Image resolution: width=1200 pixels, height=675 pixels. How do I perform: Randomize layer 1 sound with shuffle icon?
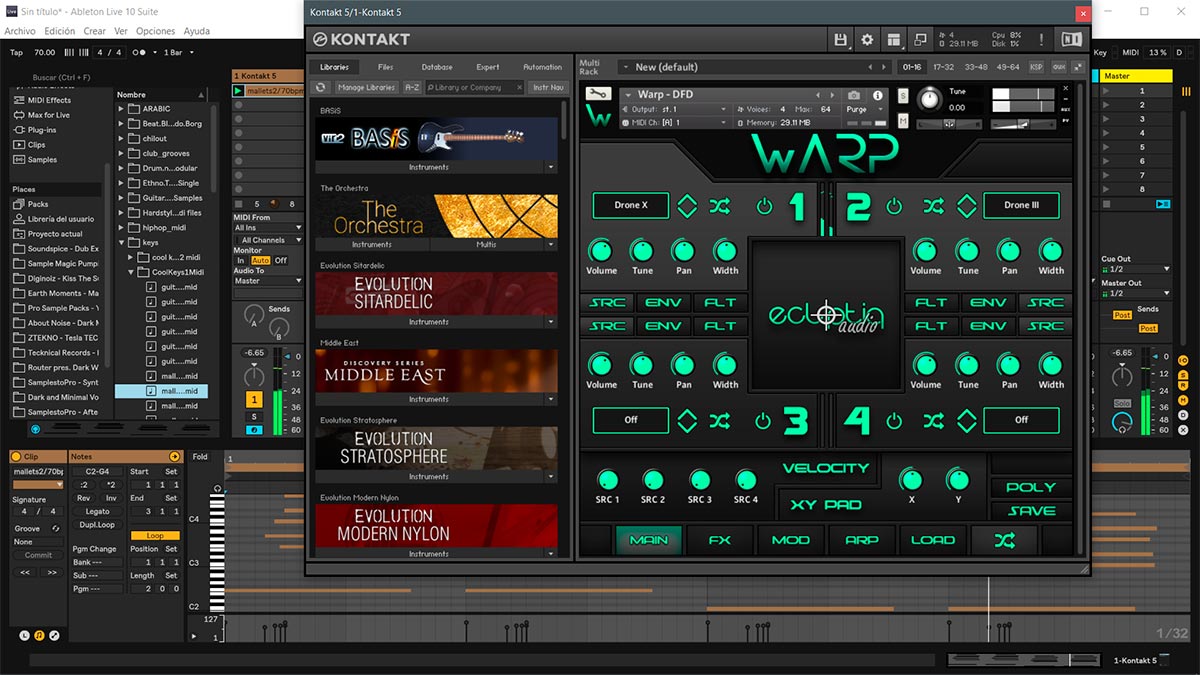pyautogui.click(x=720, y=206)
